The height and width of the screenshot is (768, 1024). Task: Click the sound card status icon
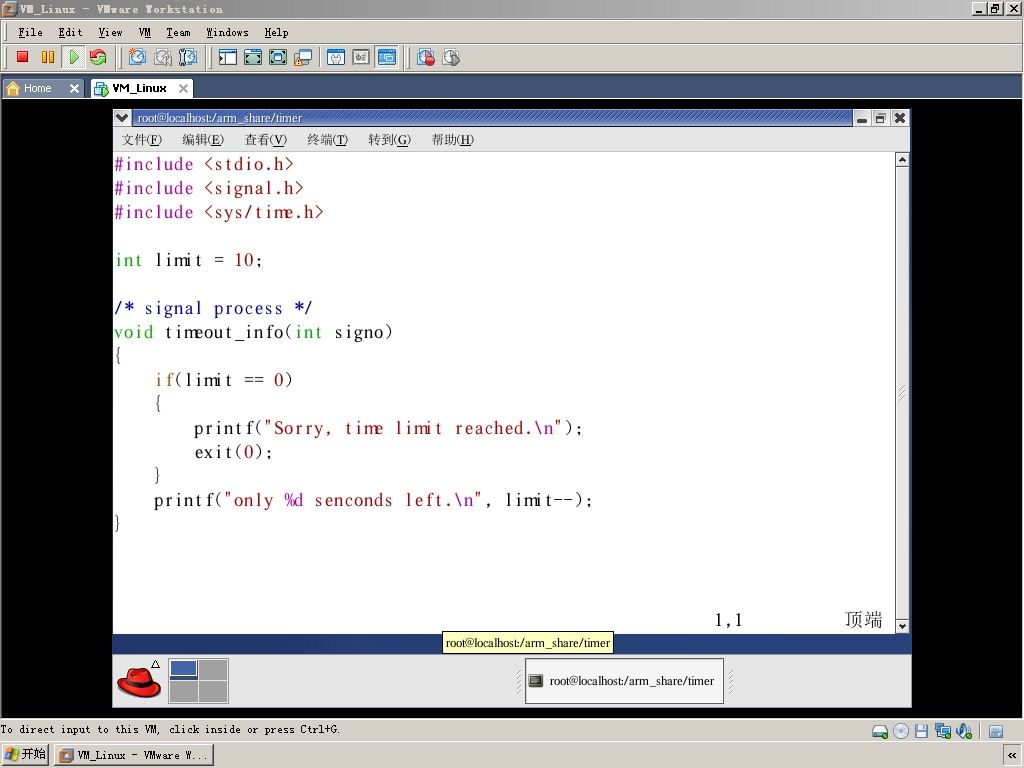pos(964,731)
